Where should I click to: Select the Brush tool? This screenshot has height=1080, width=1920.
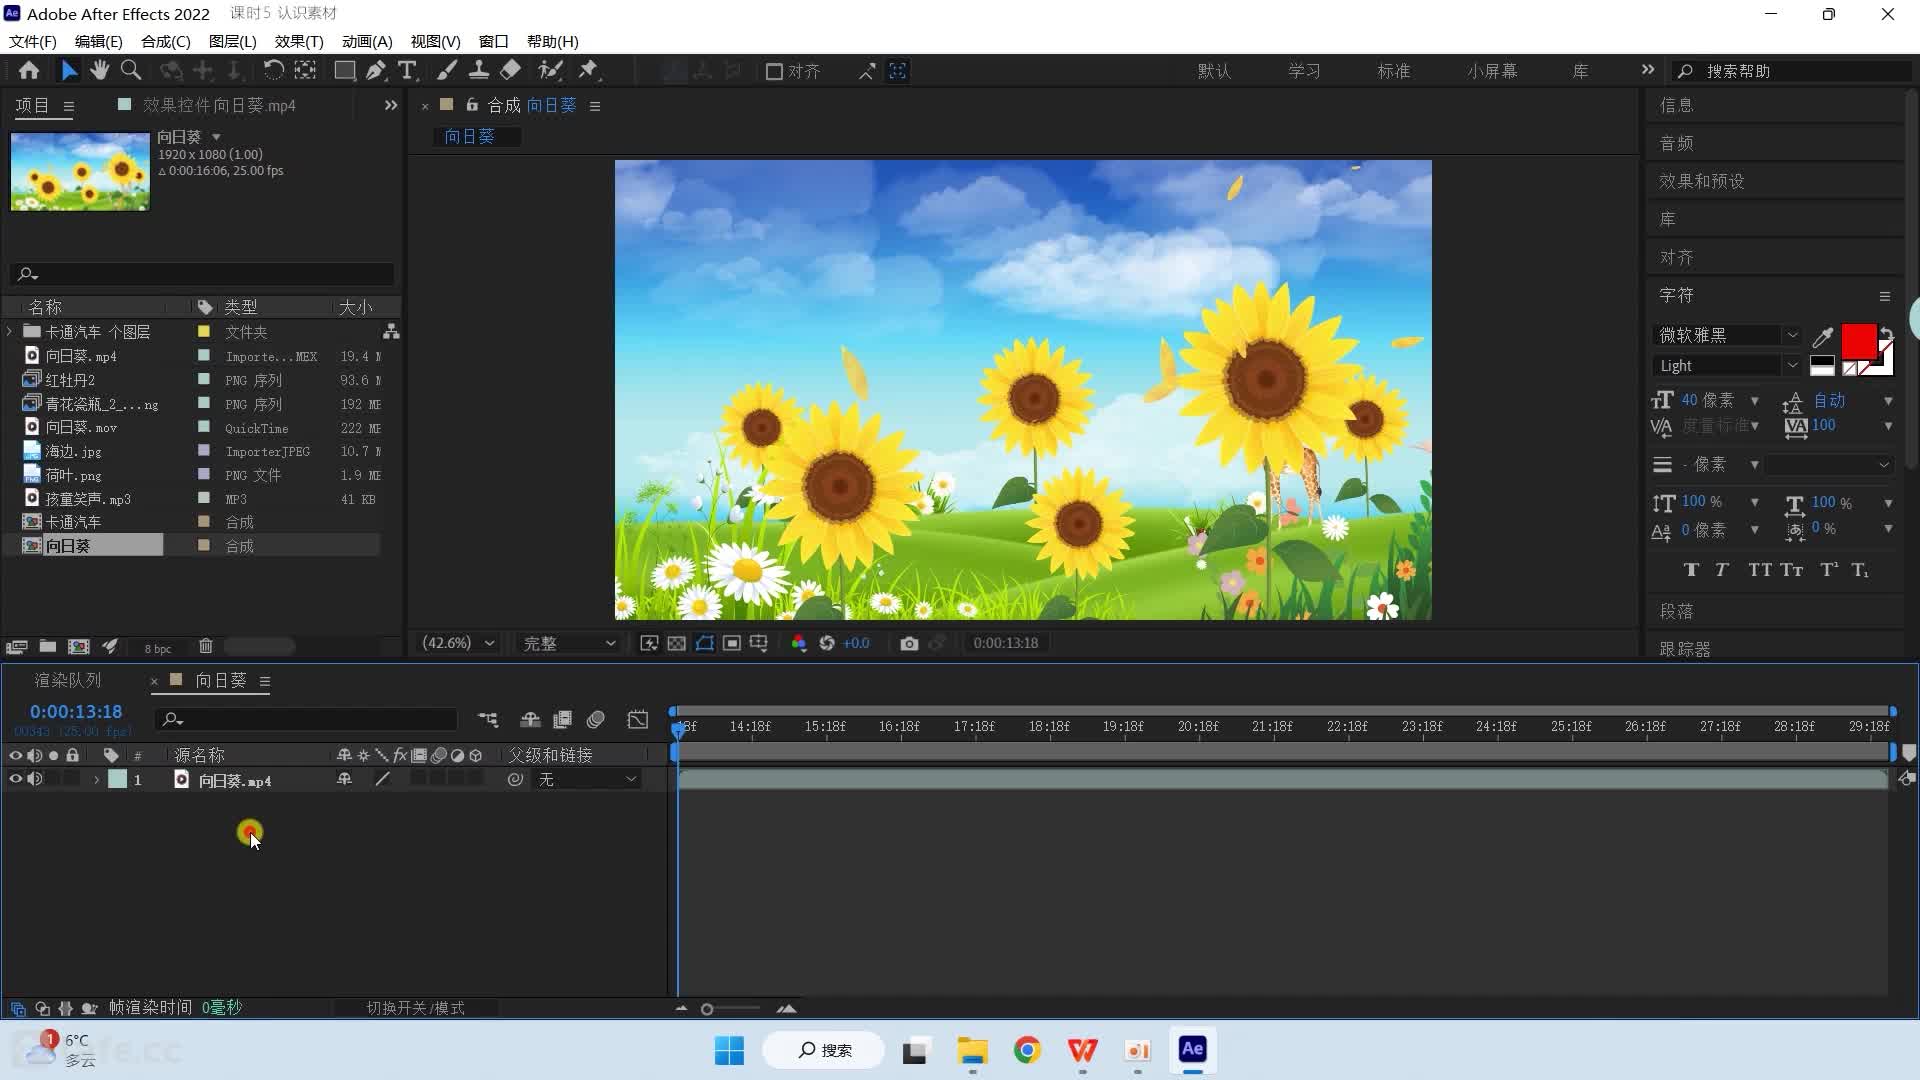447,71
